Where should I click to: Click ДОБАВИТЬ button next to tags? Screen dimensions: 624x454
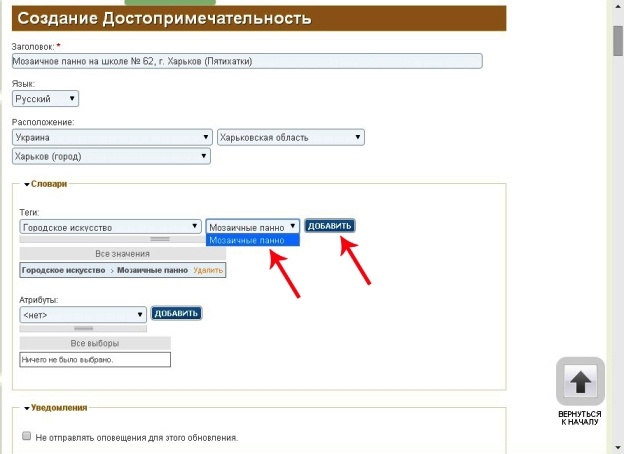(x=330, y=226)
